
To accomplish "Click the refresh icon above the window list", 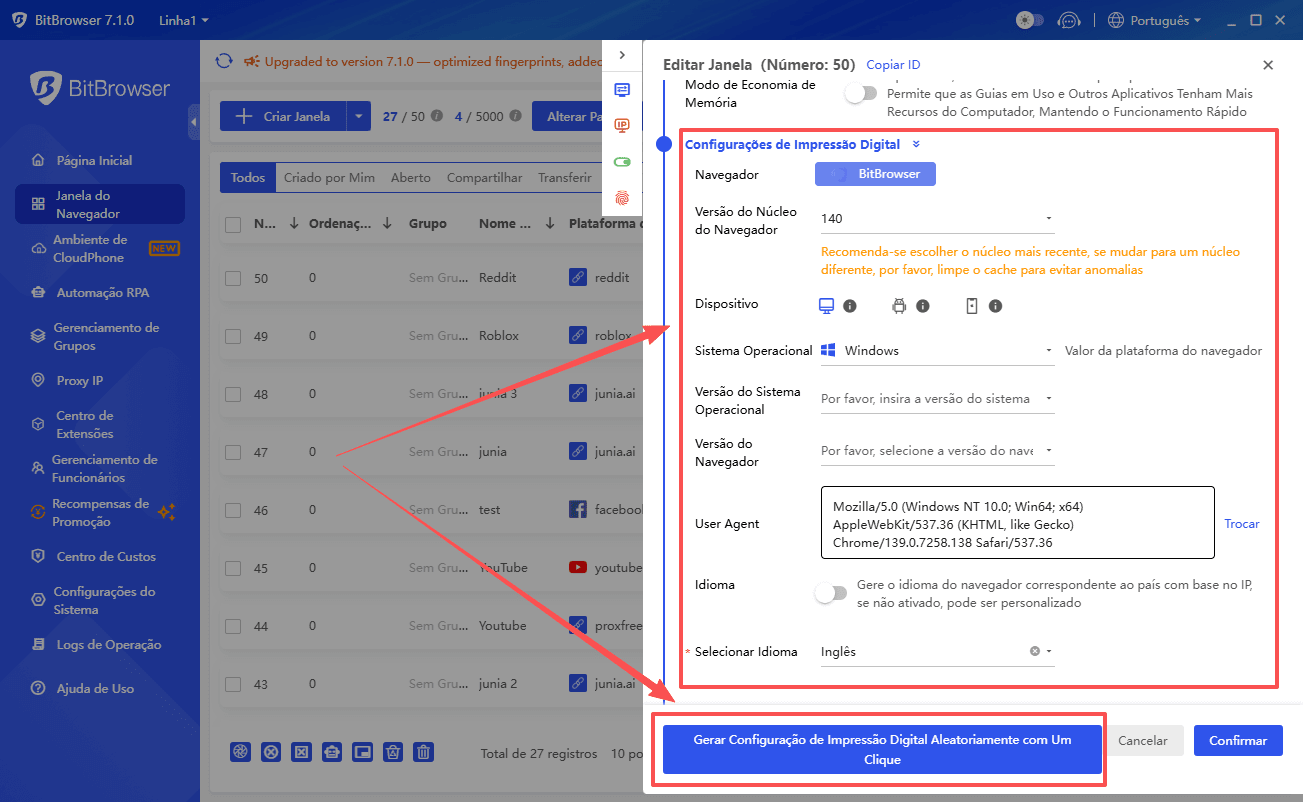I will coord(224,62).
